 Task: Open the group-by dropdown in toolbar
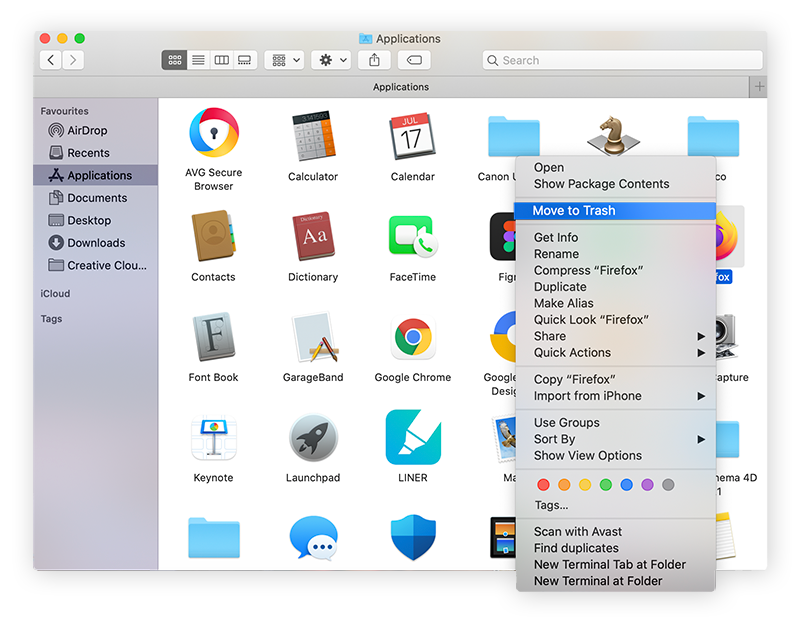click(285, 60)
